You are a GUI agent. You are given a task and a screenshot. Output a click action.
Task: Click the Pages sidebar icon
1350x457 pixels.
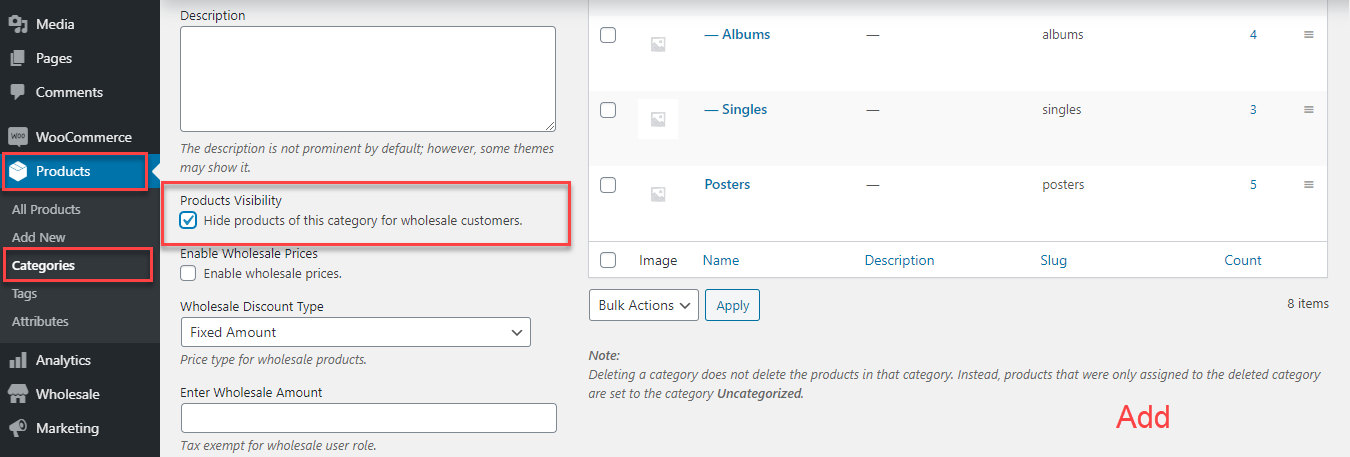(17, 58)
